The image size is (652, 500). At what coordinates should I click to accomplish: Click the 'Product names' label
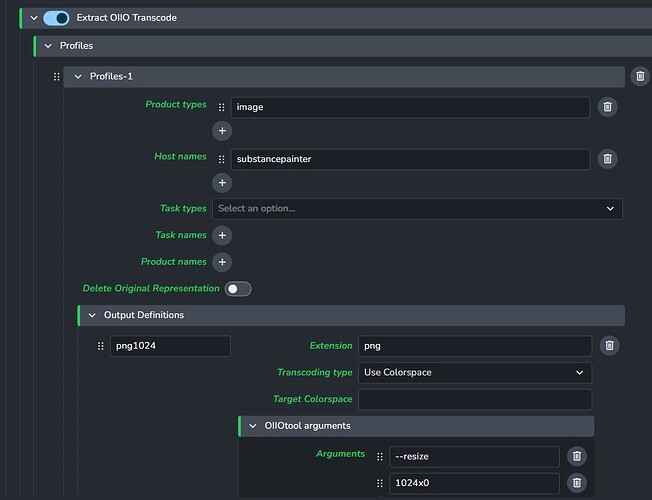coord(174,262)
